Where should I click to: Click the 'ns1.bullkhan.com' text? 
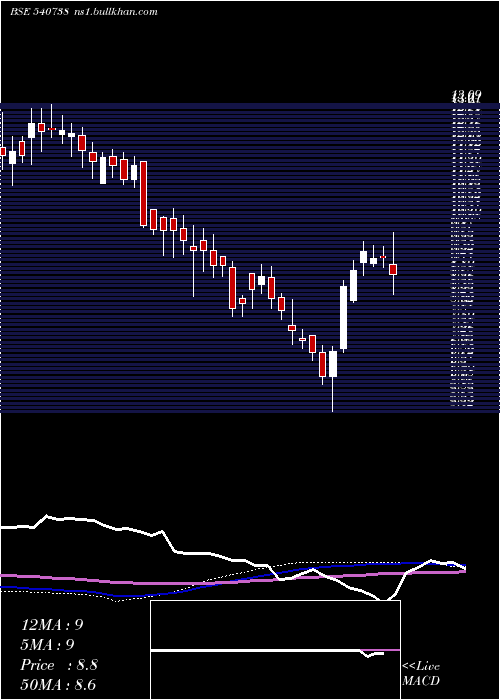(x=115, y=12)
